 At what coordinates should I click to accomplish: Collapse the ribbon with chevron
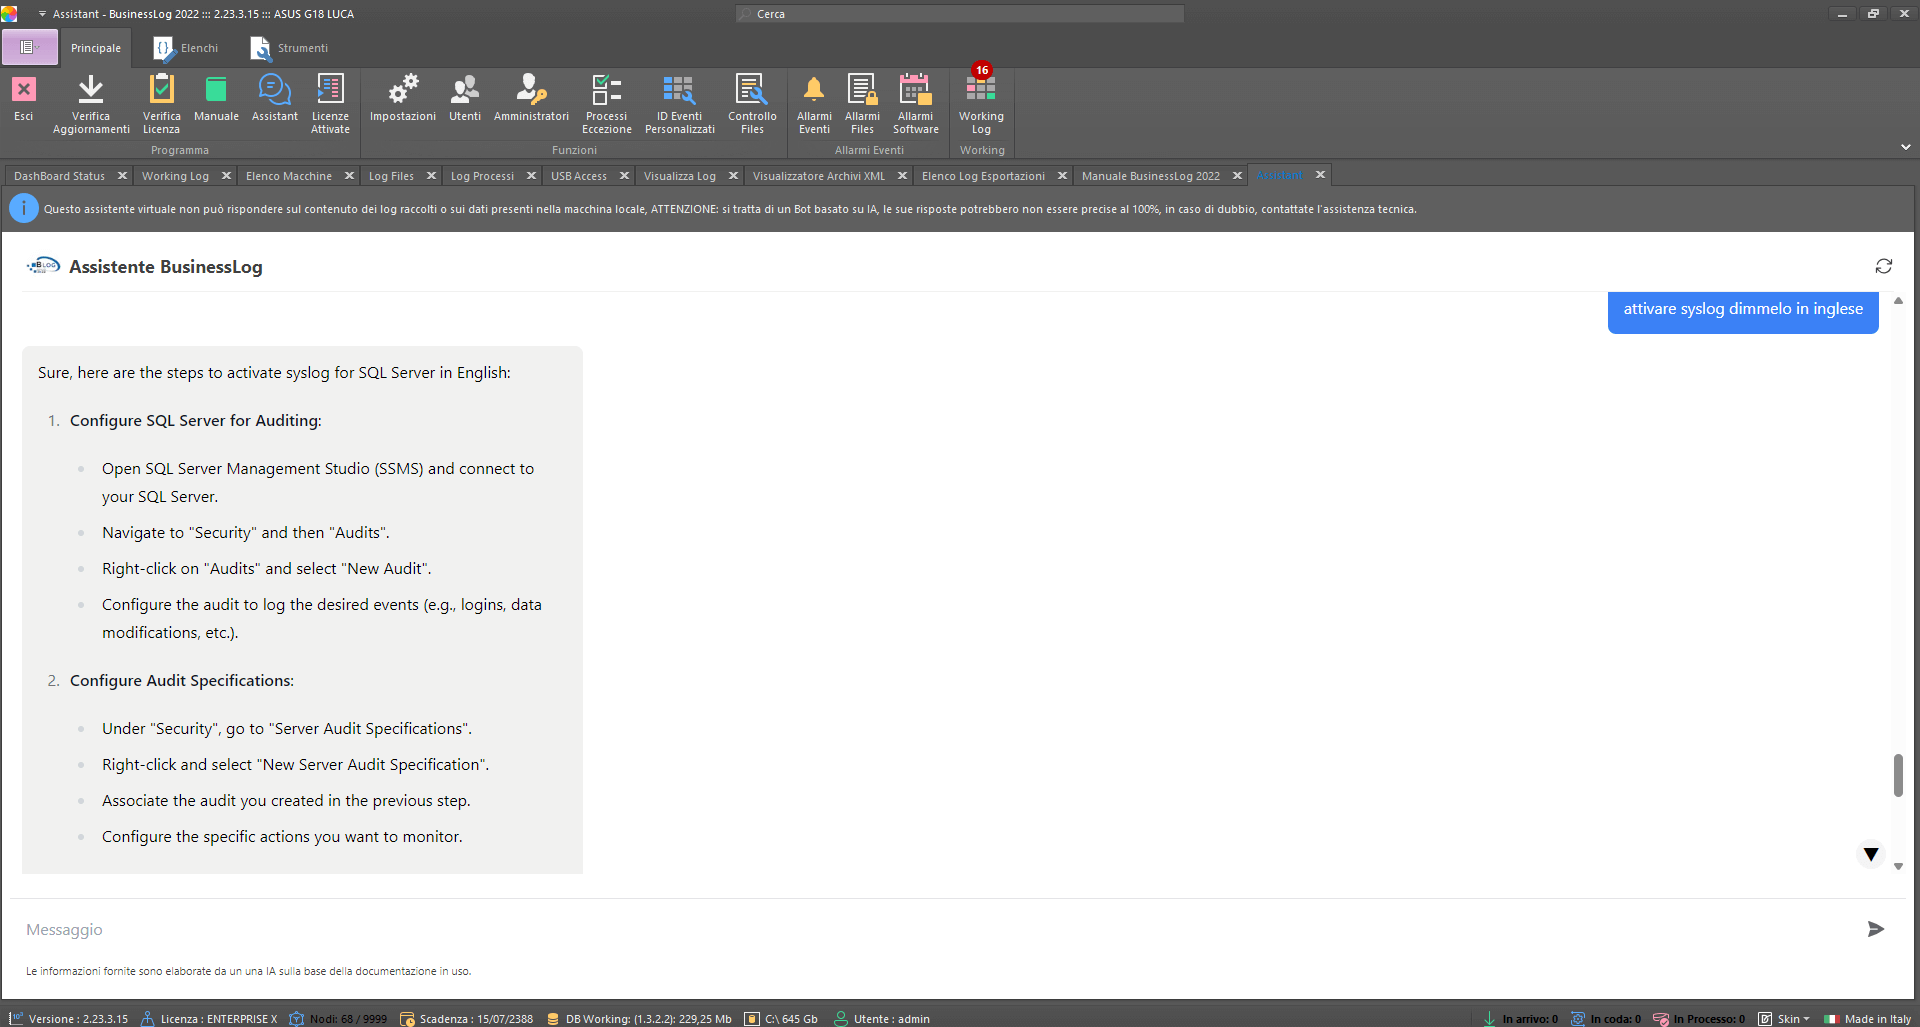(1906, 147)
